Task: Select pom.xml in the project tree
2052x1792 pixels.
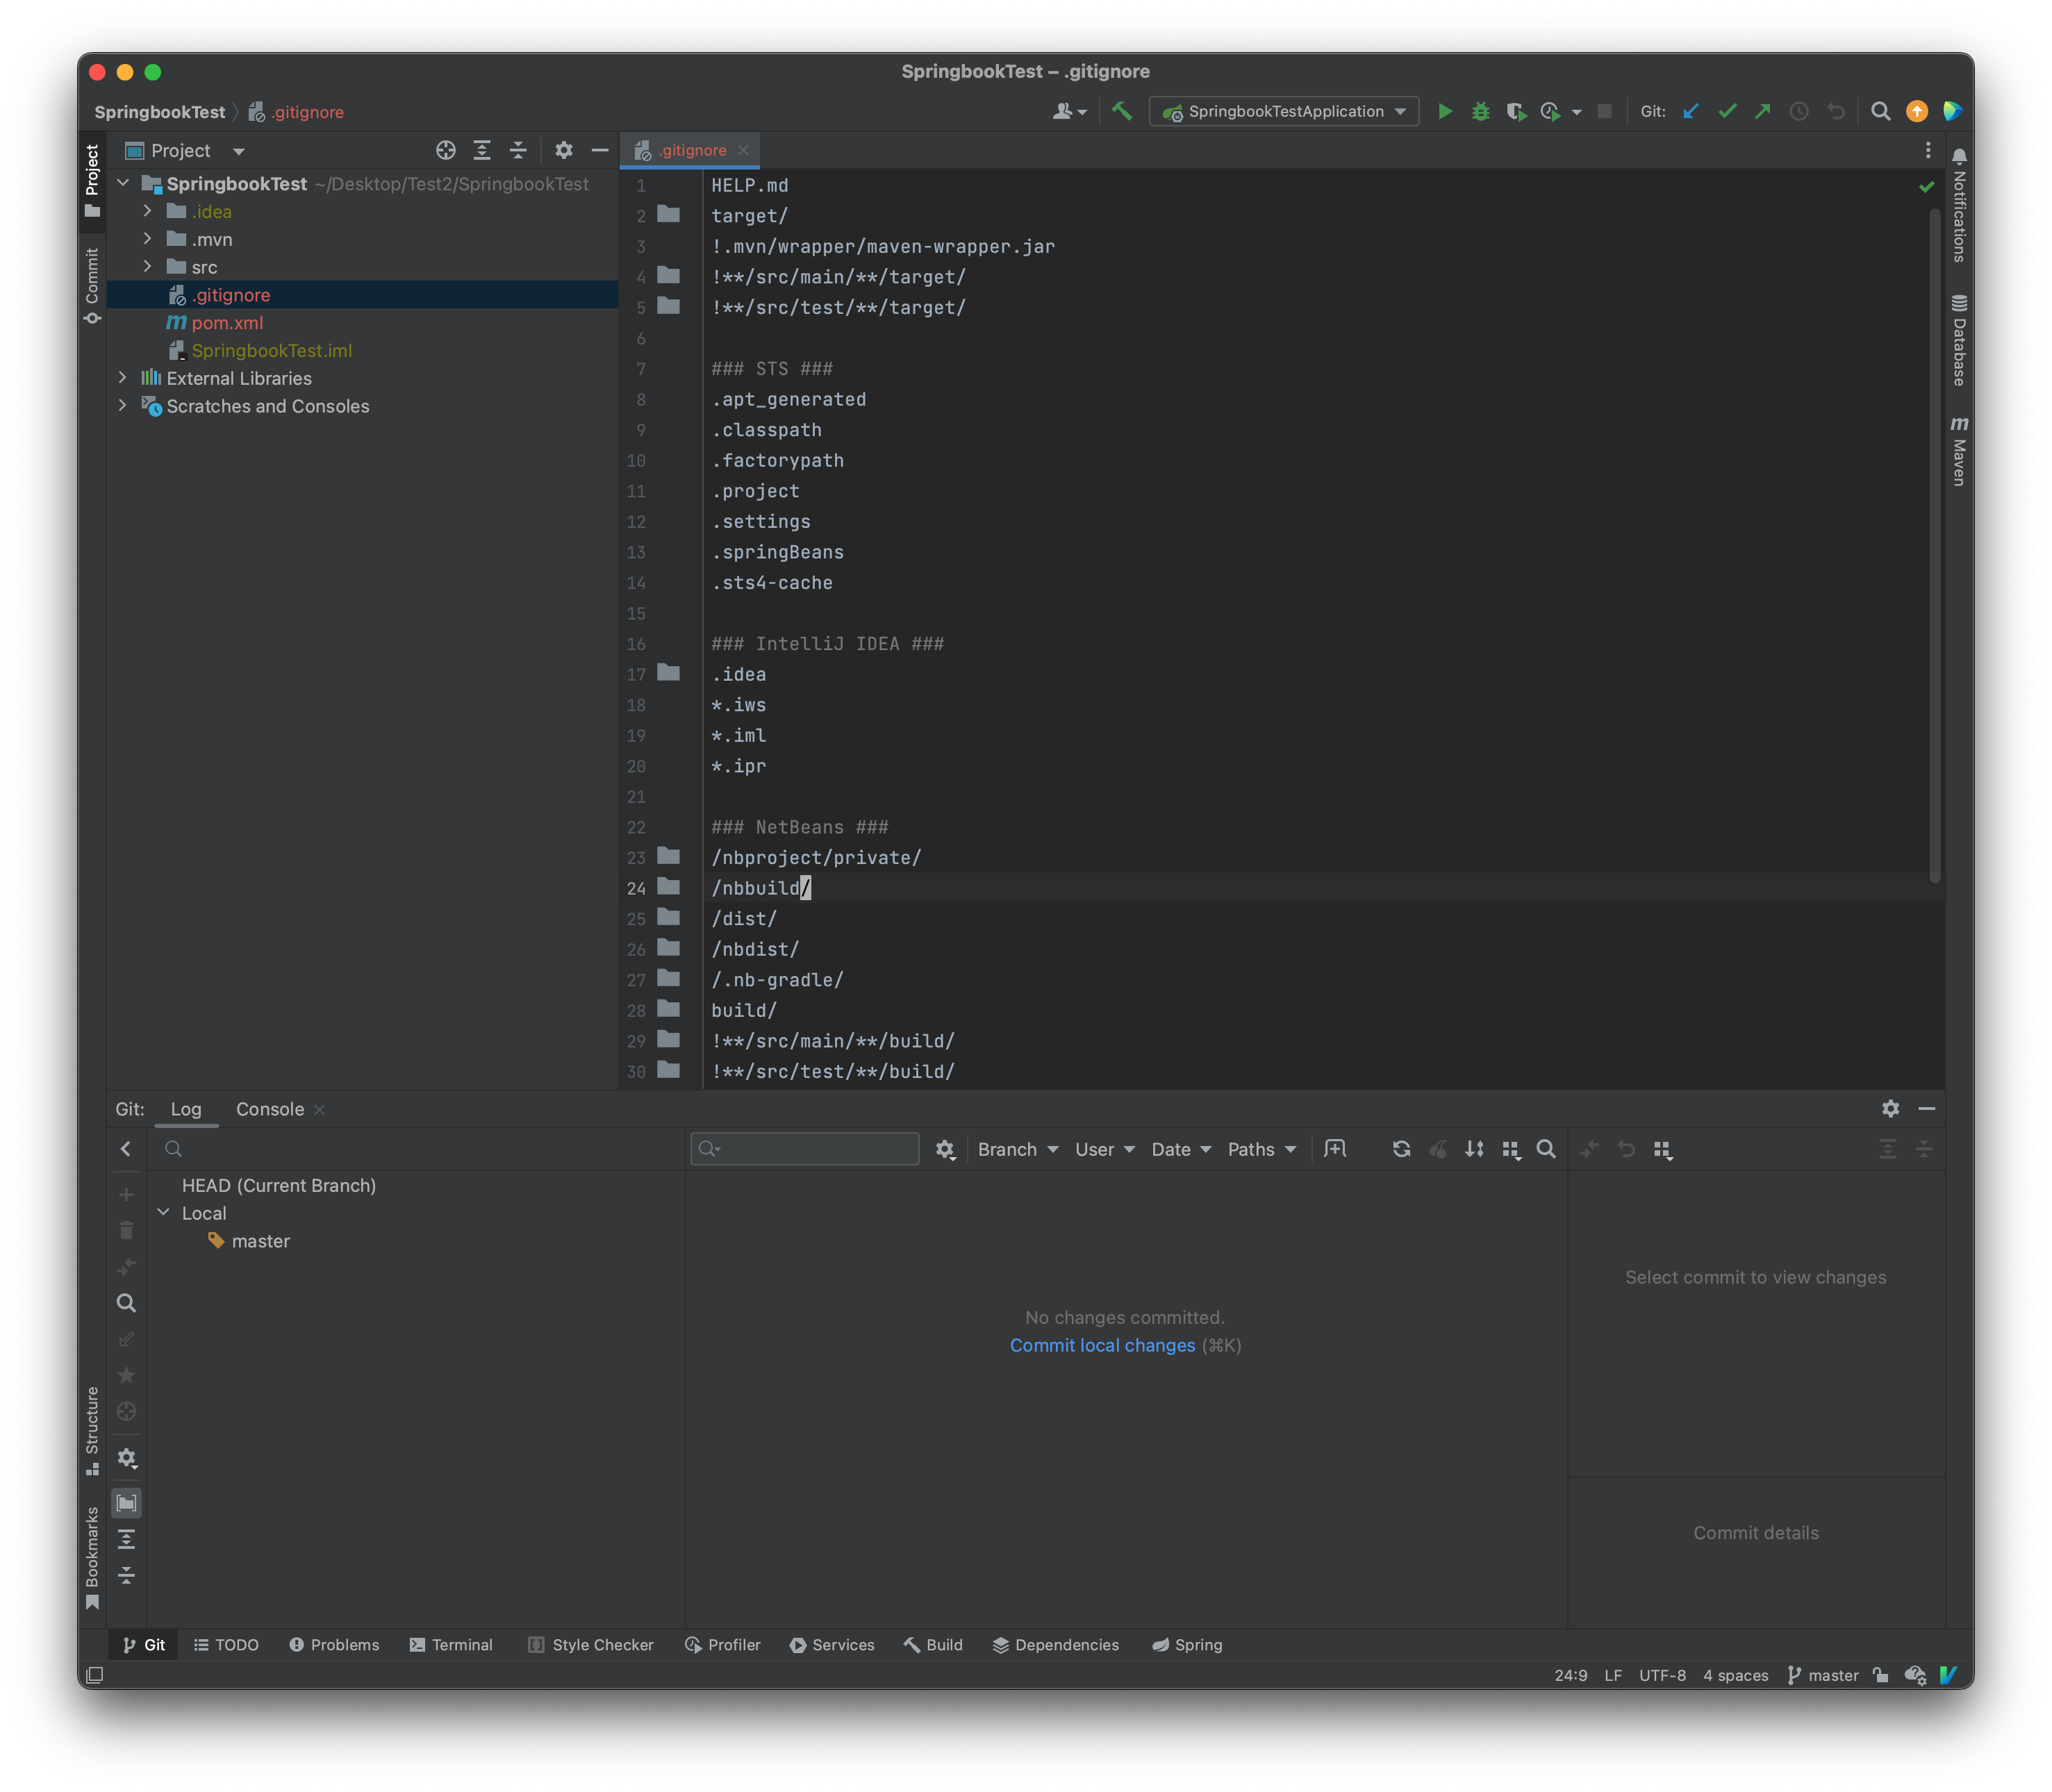Action: (227, 322)
